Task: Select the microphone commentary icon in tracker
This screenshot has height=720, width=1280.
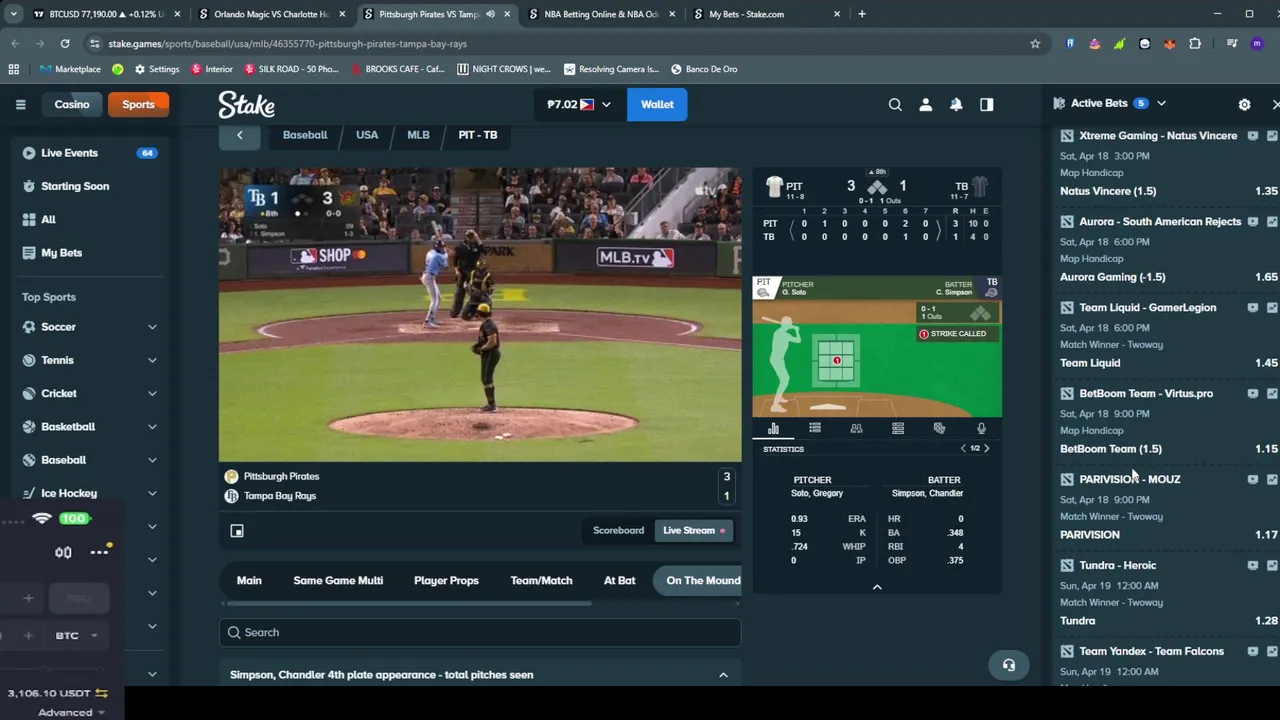Action: click(981, 428)
